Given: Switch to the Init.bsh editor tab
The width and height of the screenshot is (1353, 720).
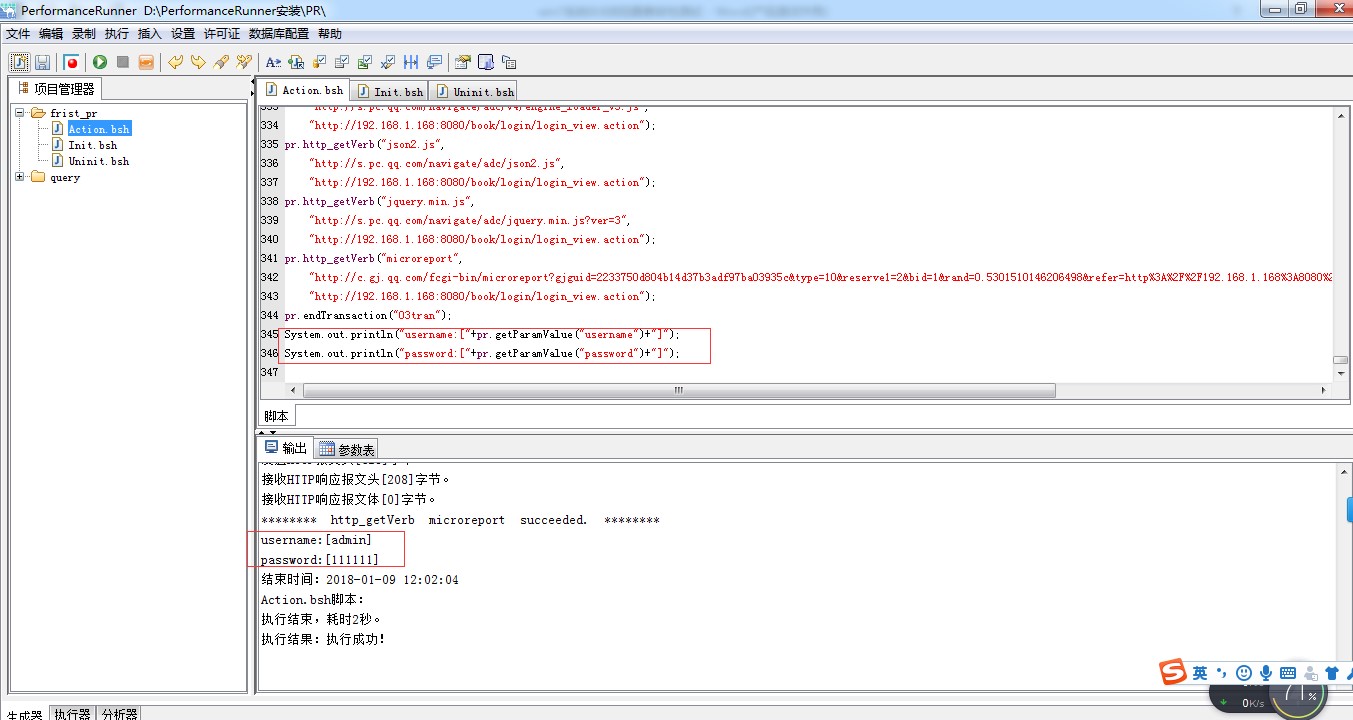Looking at the screenshot, I should click(390, 91).
